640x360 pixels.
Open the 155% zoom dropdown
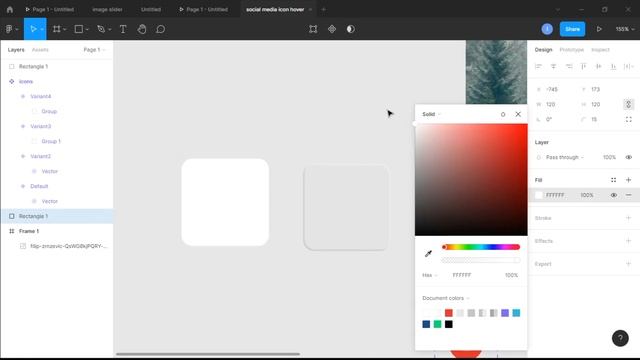(x=625, y=29)
